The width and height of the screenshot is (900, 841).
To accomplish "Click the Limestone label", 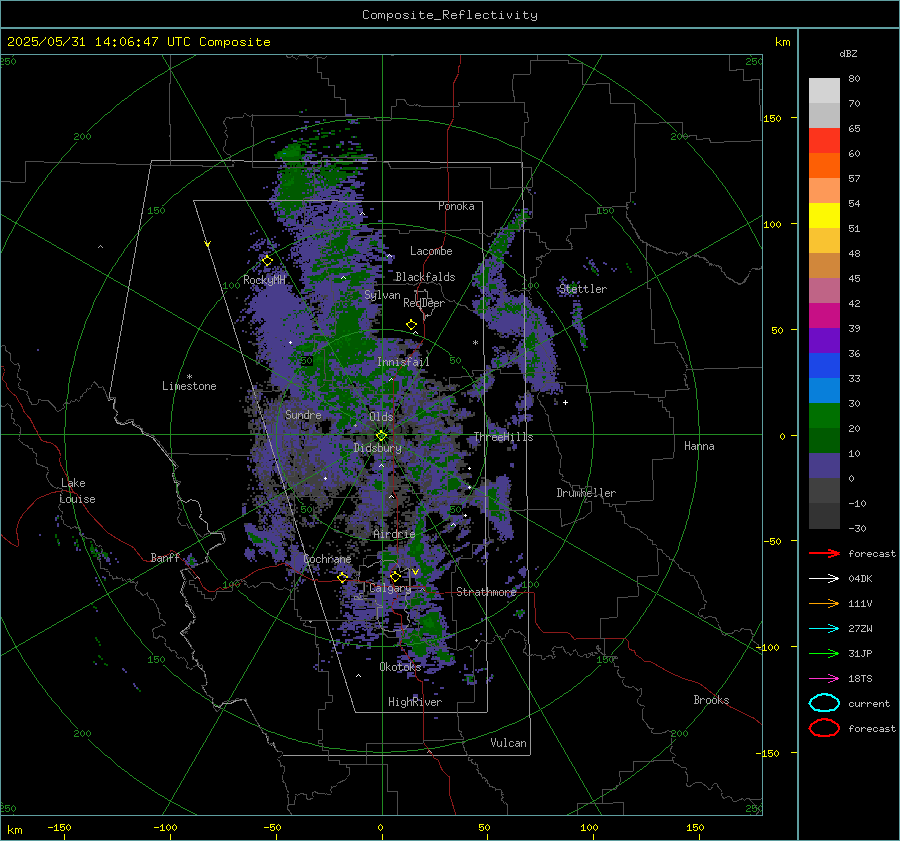I will tap(189, 386).
